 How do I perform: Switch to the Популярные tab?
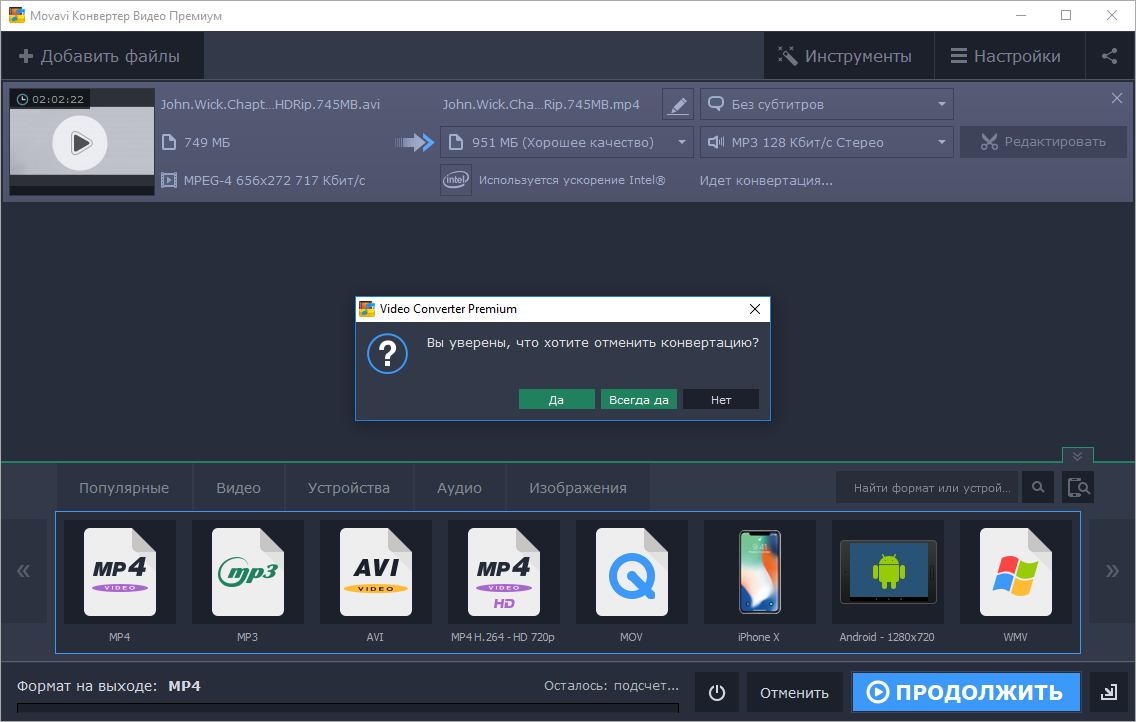(124, 488)
